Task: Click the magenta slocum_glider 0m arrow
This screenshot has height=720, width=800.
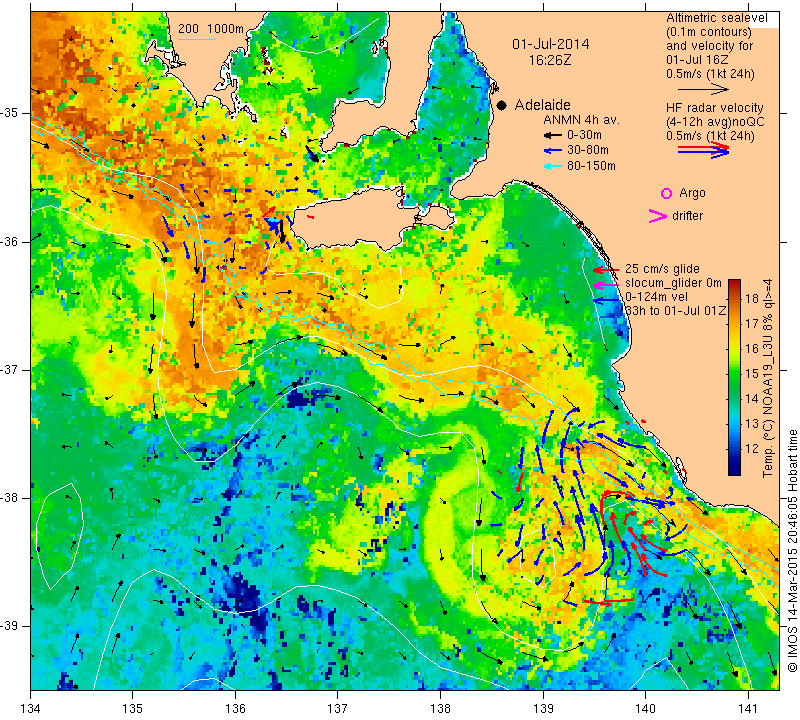Action: 606,284
